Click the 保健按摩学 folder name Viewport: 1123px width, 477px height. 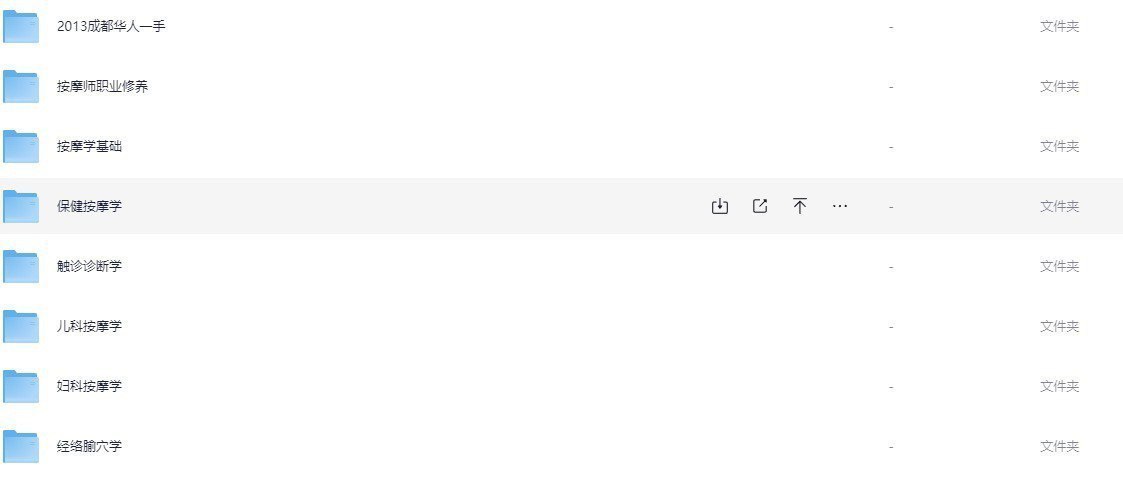tap(90, 206)
